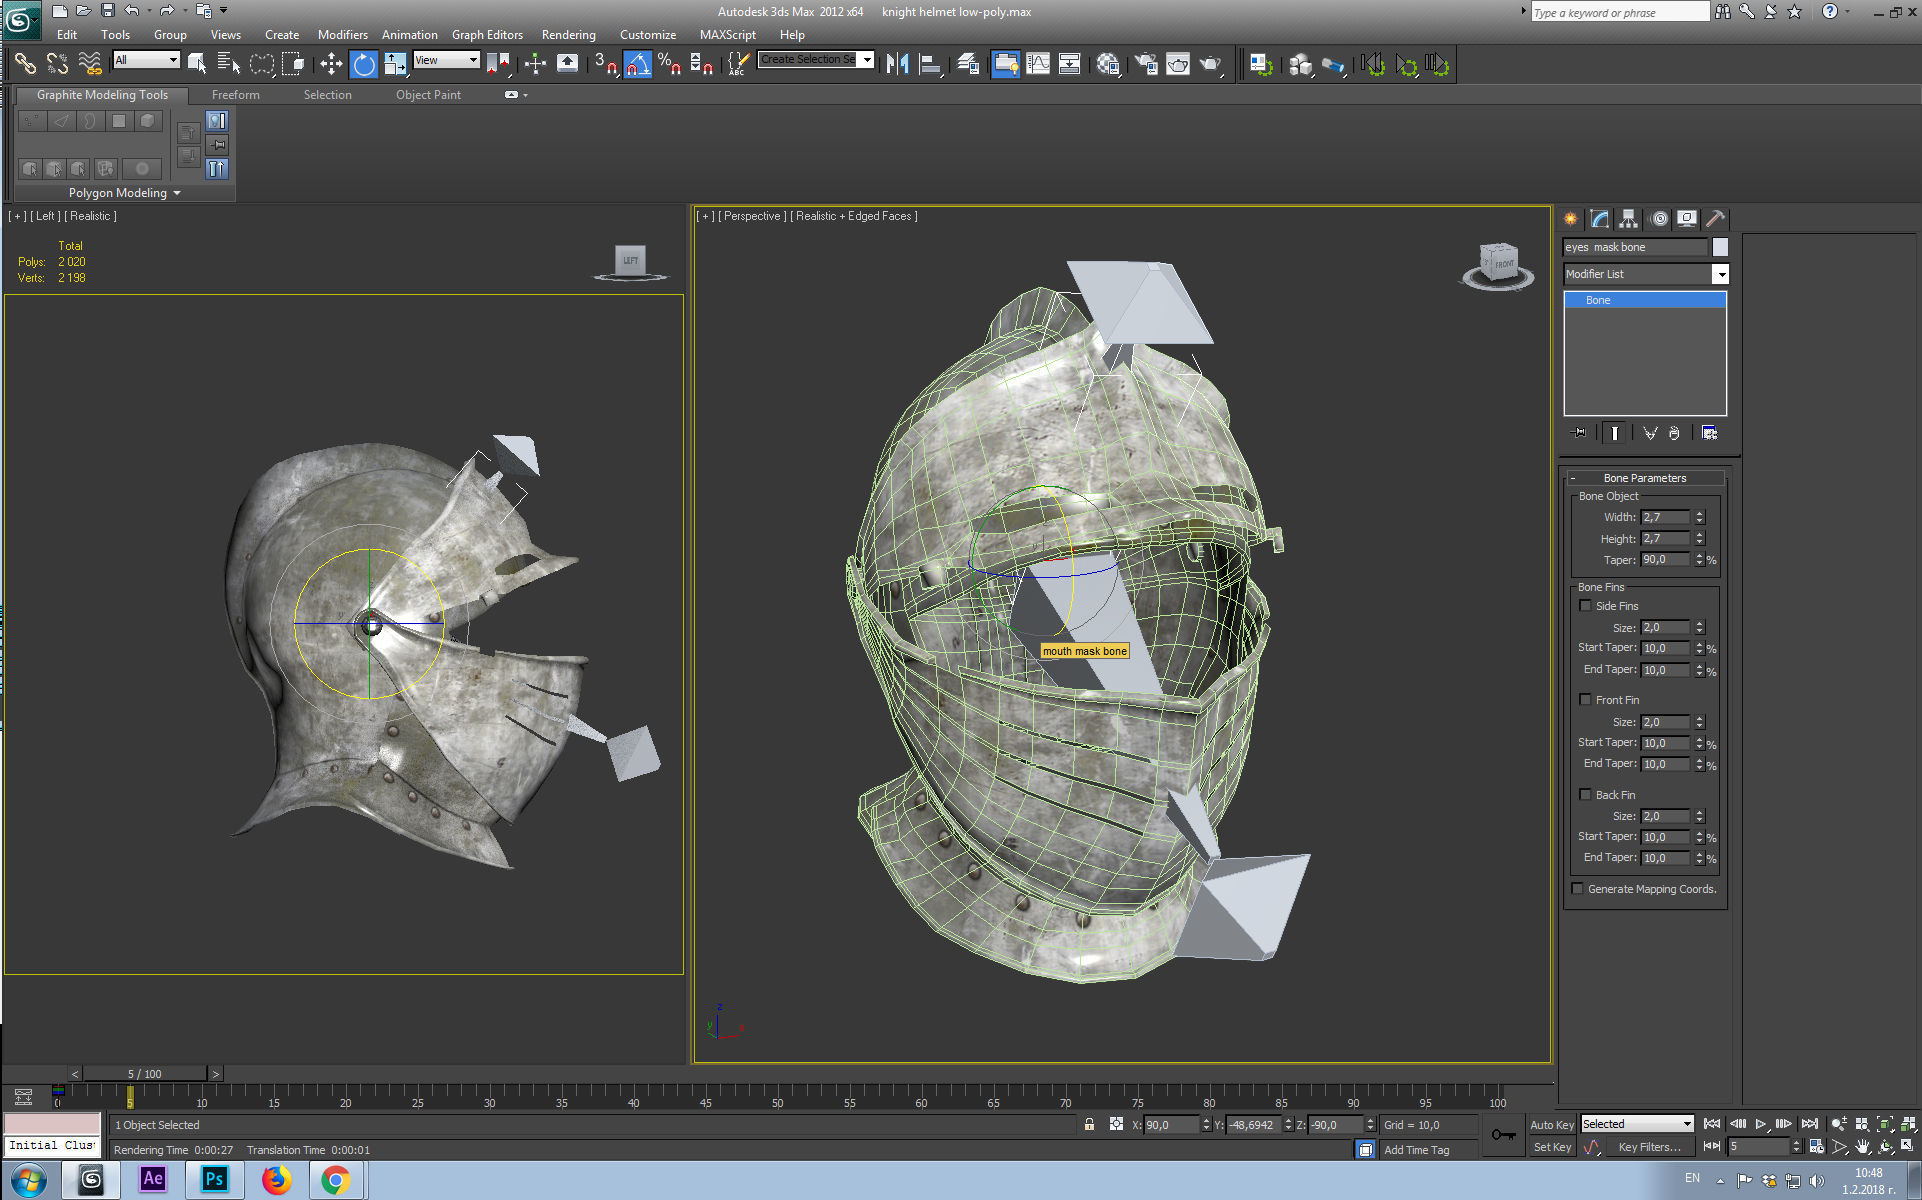Image resolution: width=1922 pixels, height=1200 pixels.
Task: Open the Create Selection Set dropdown
Action: [x=816, y=60]
